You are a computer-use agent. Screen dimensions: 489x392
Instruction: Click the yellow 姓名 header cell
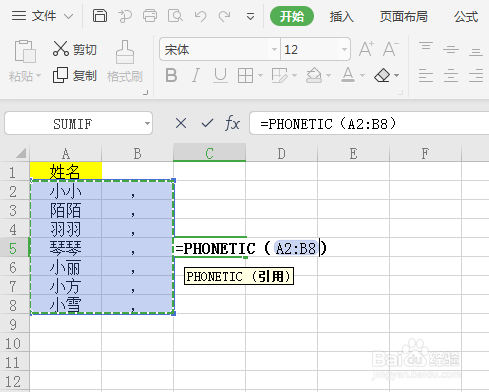click(66, 171)
